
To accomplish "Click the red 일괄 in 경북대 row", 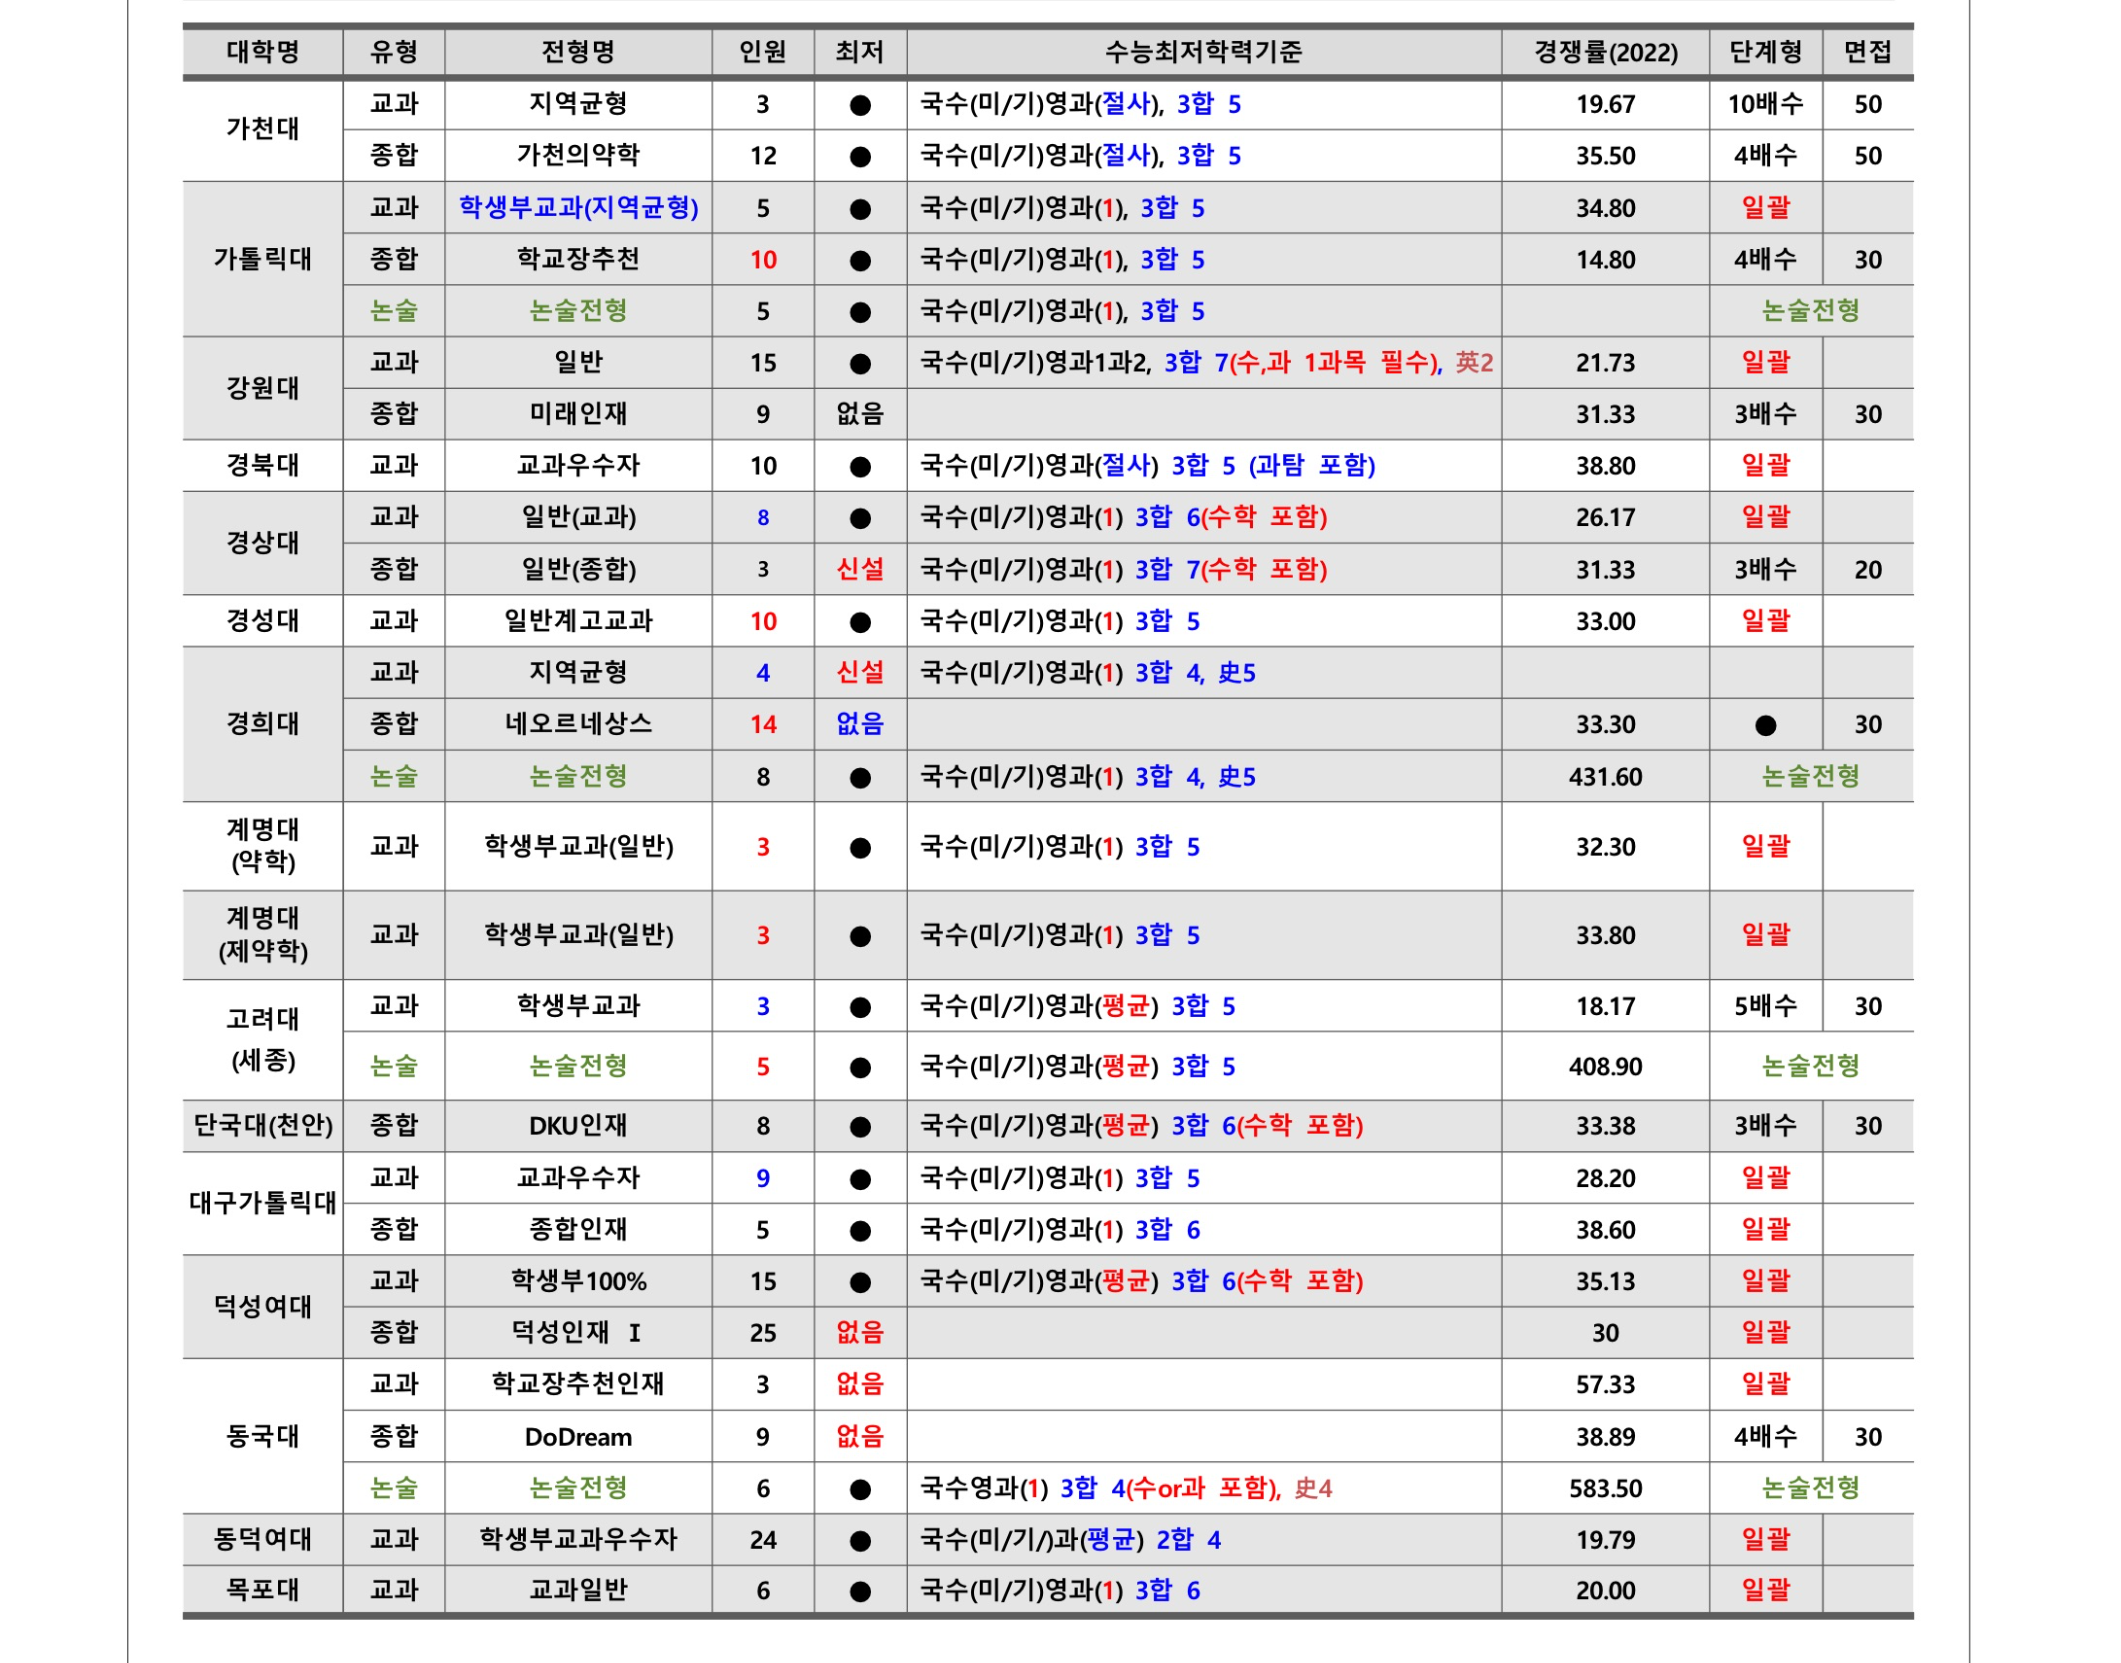I will pos(1765,465).
